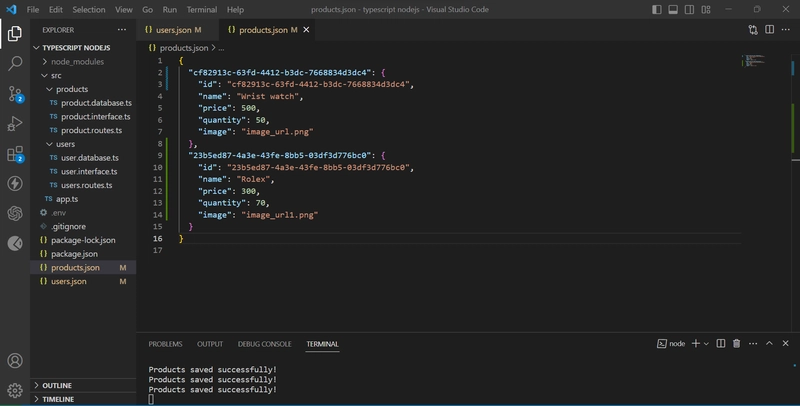
Task: Kill terminal with trash icon
Action: point(737,344)
